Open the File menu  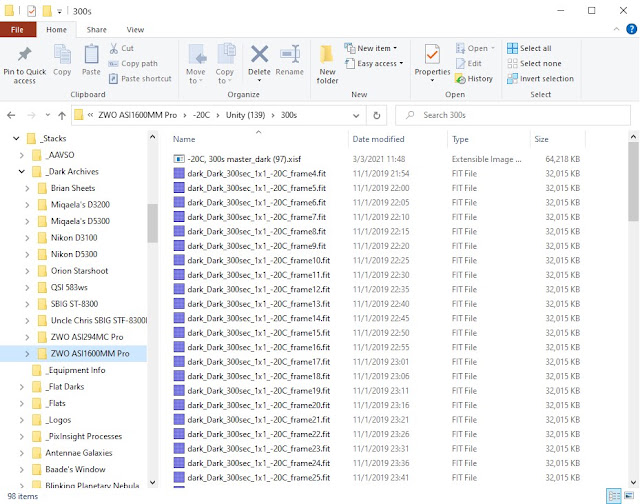pos(18,29)
